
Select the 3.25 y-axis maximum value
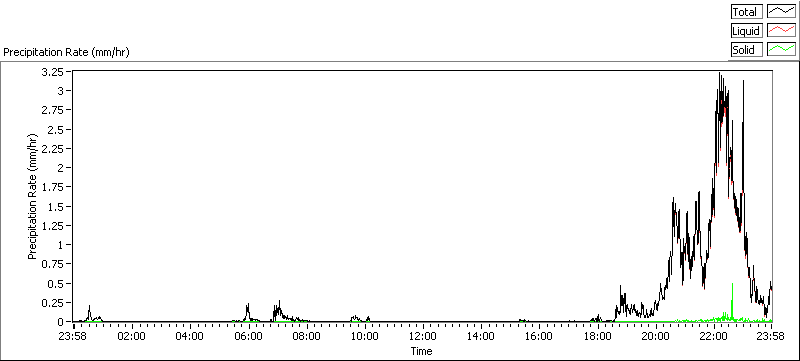[54, 72]
